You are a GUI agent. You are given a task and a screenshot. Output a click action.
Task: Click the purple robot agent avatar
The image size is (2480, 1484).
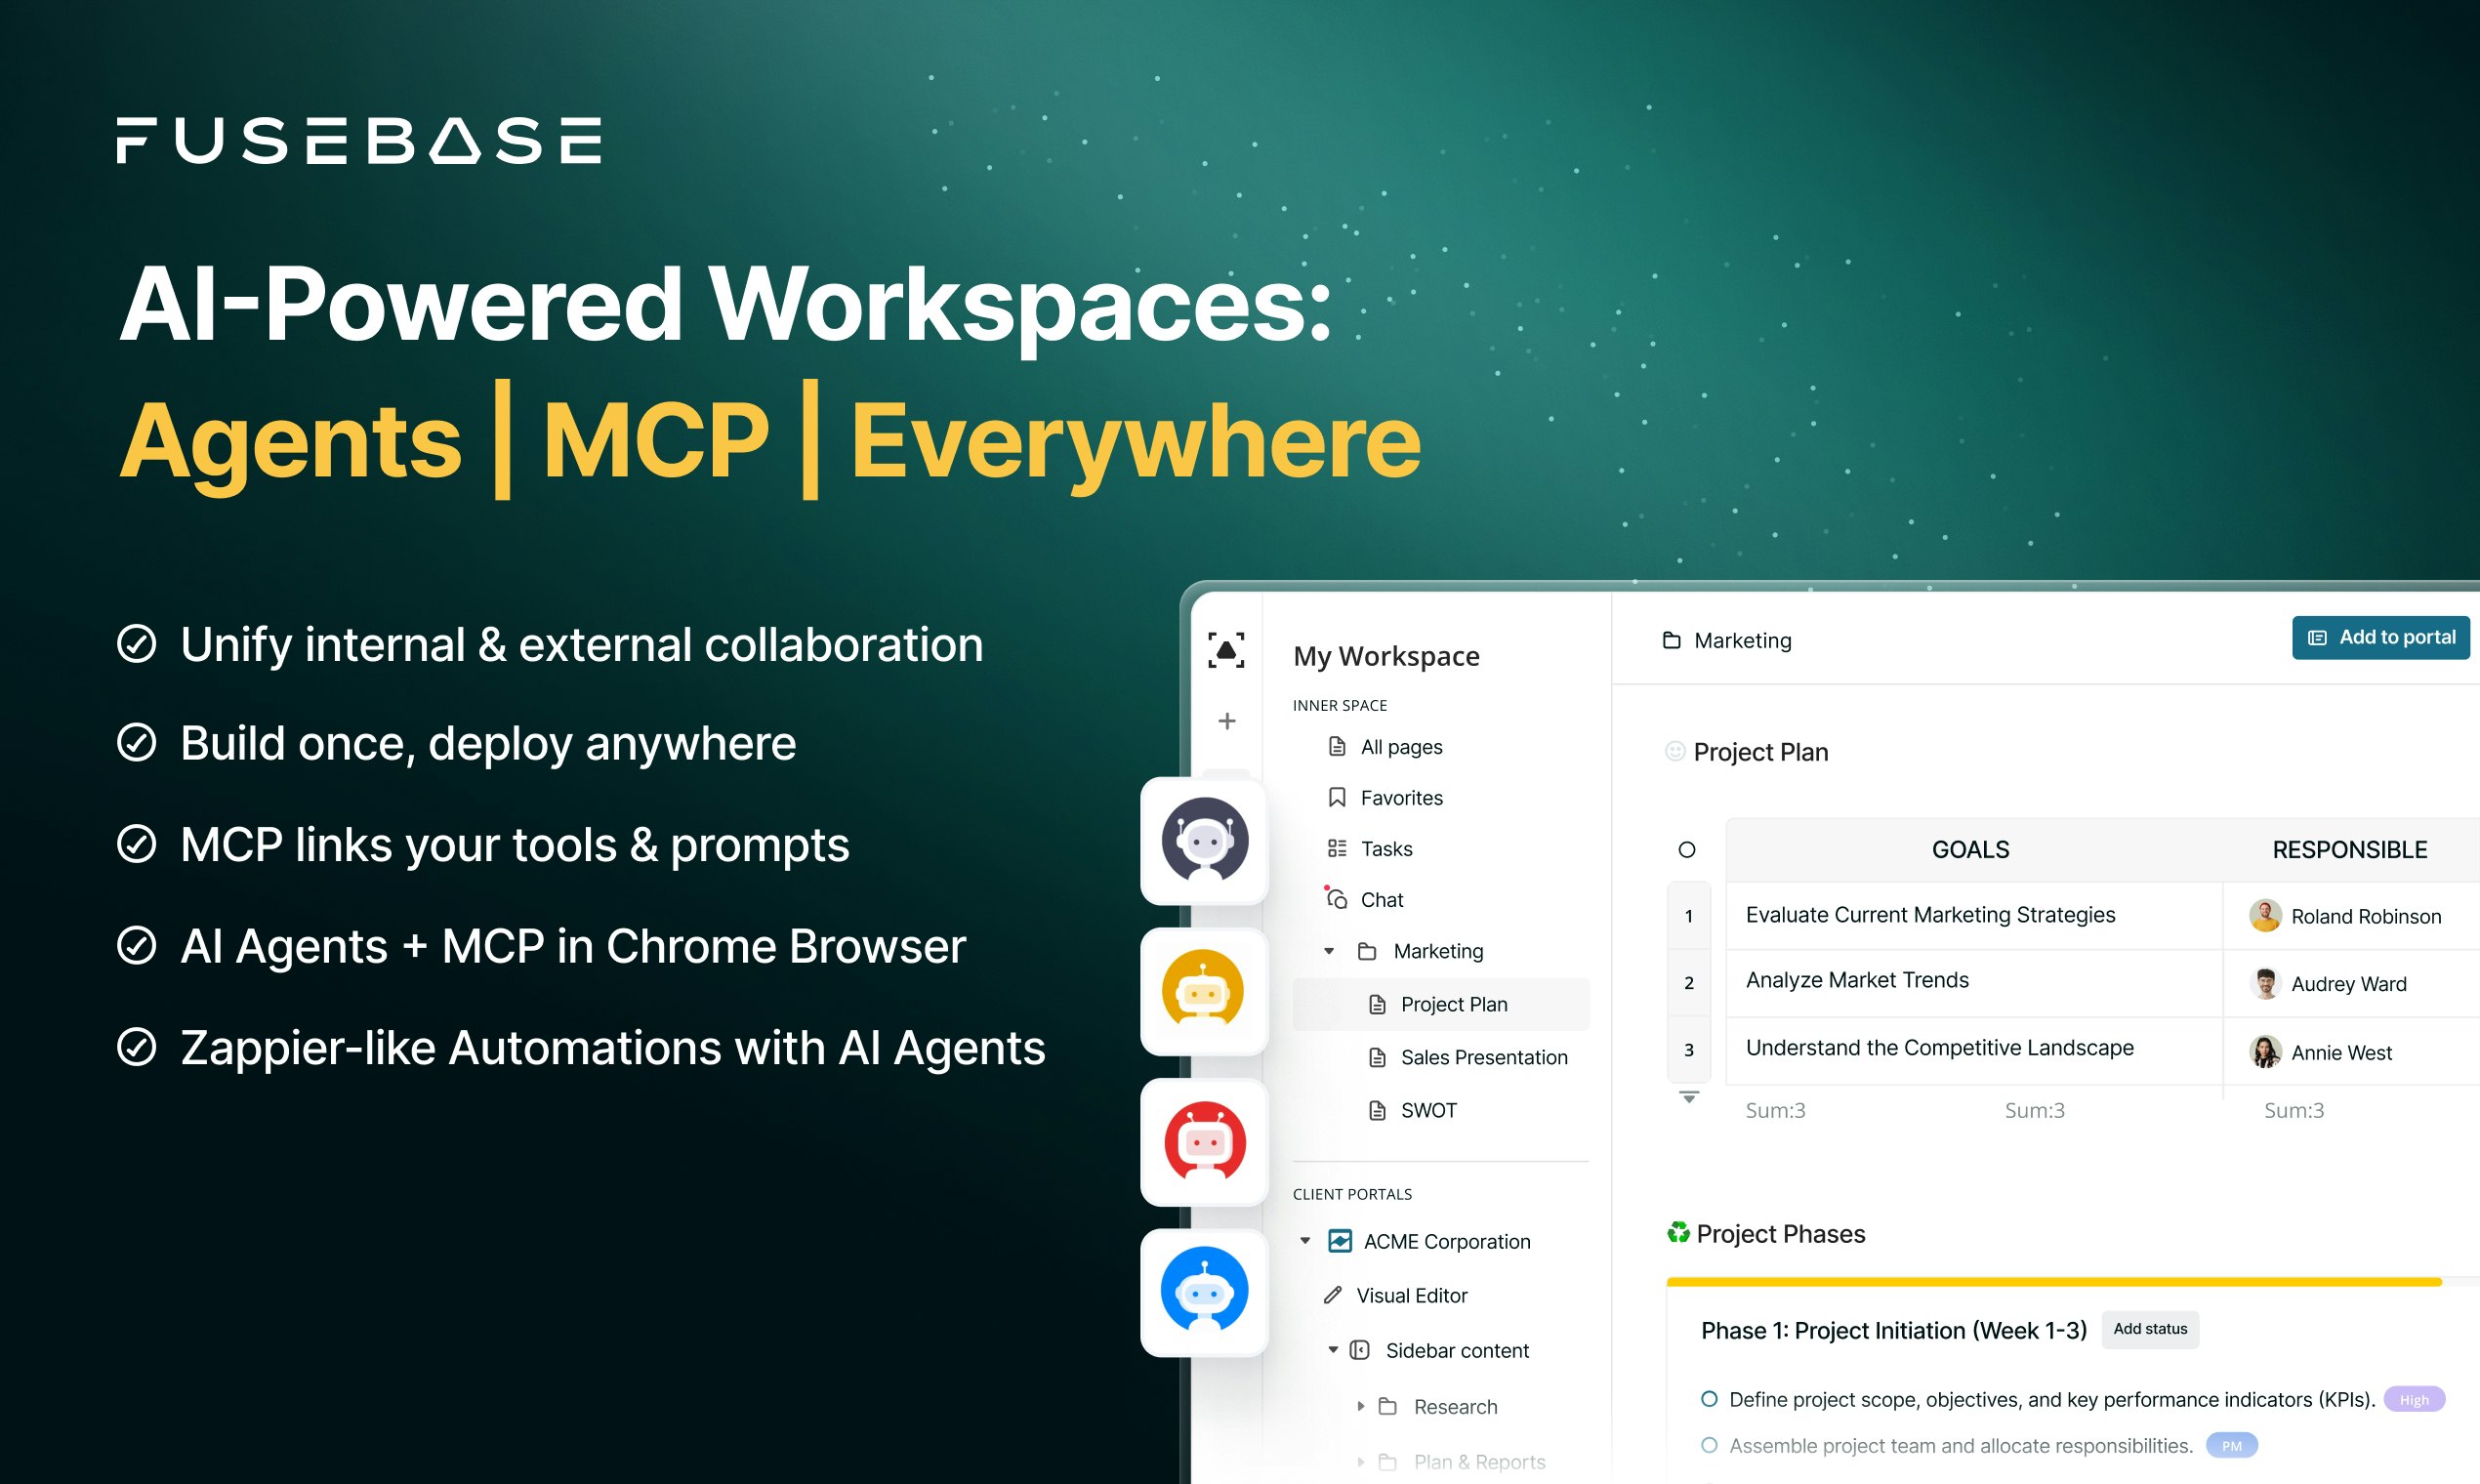(1204, 842)
